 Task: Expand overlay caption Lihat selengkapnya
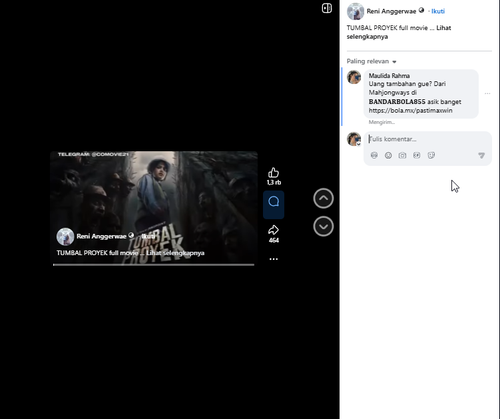pyautogui.click(x=175, y=253)
